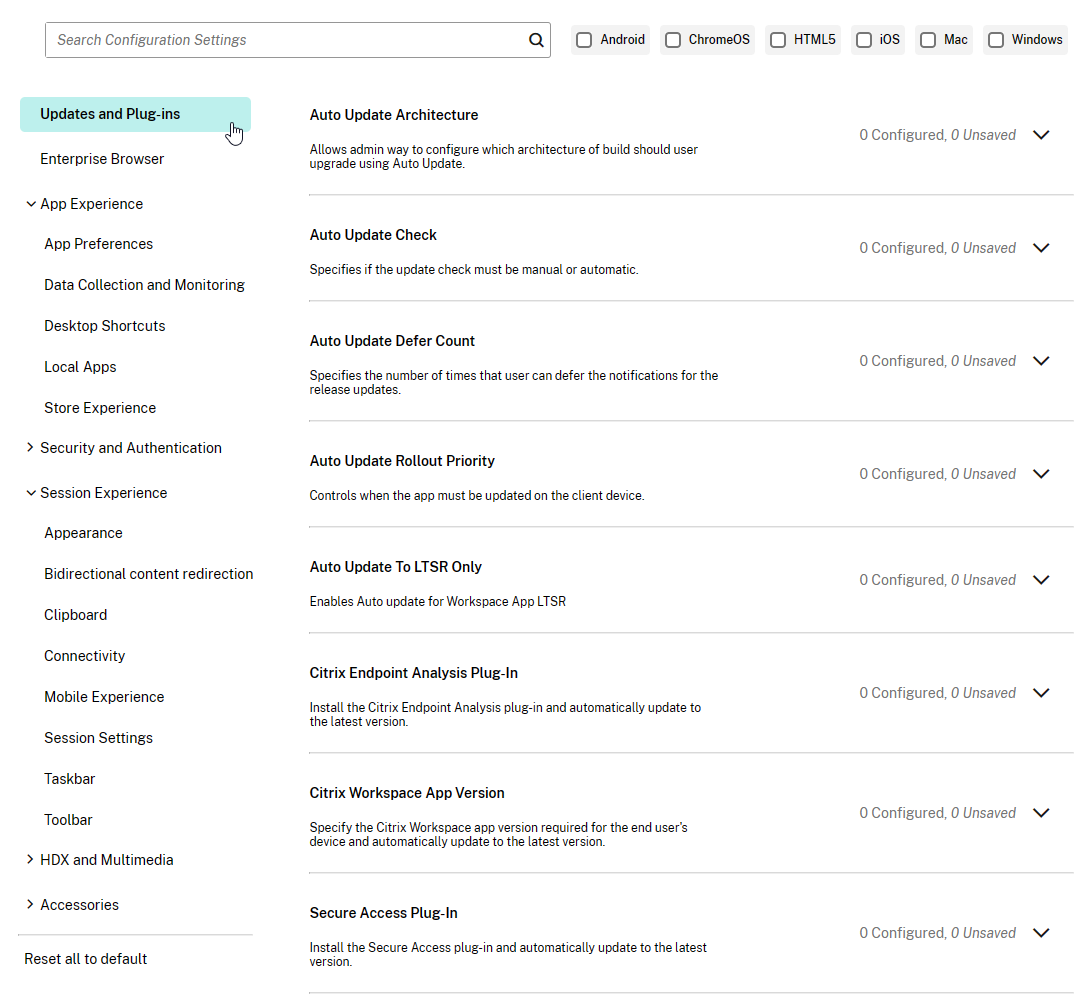This screenshot has width=1081, height=999.
Task: Click the search magnifier icon
Action: point(536,40)
